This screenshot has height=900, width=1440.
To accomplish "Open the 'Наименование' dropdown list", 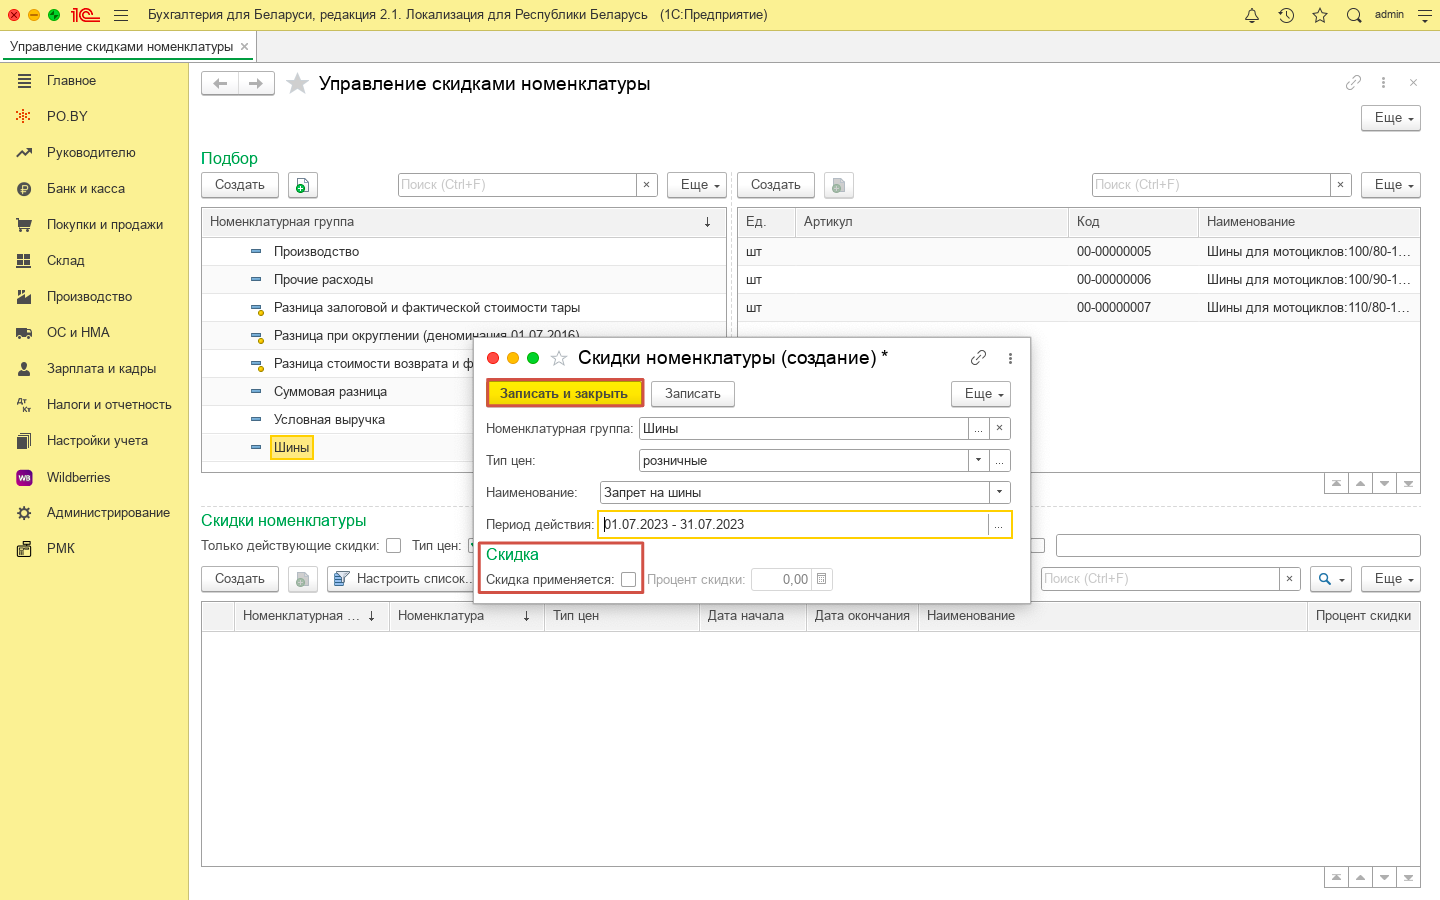I will coord(999,492).
